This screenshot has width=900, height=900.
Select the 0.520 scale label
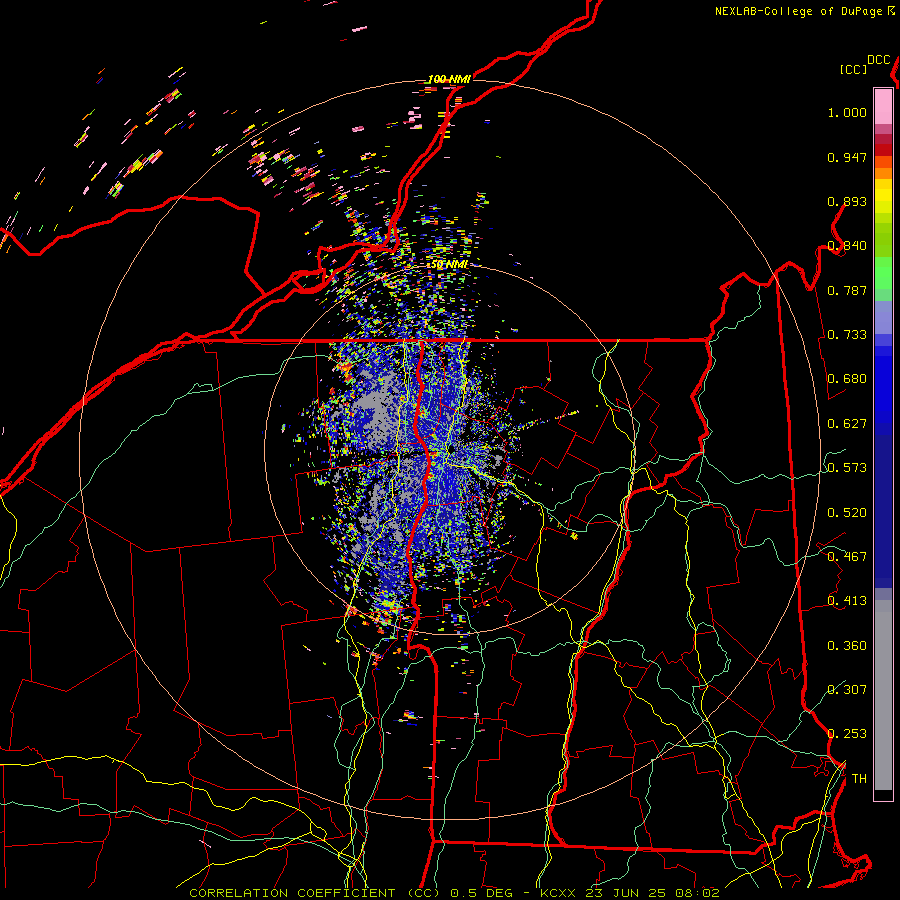pos(847,513)
